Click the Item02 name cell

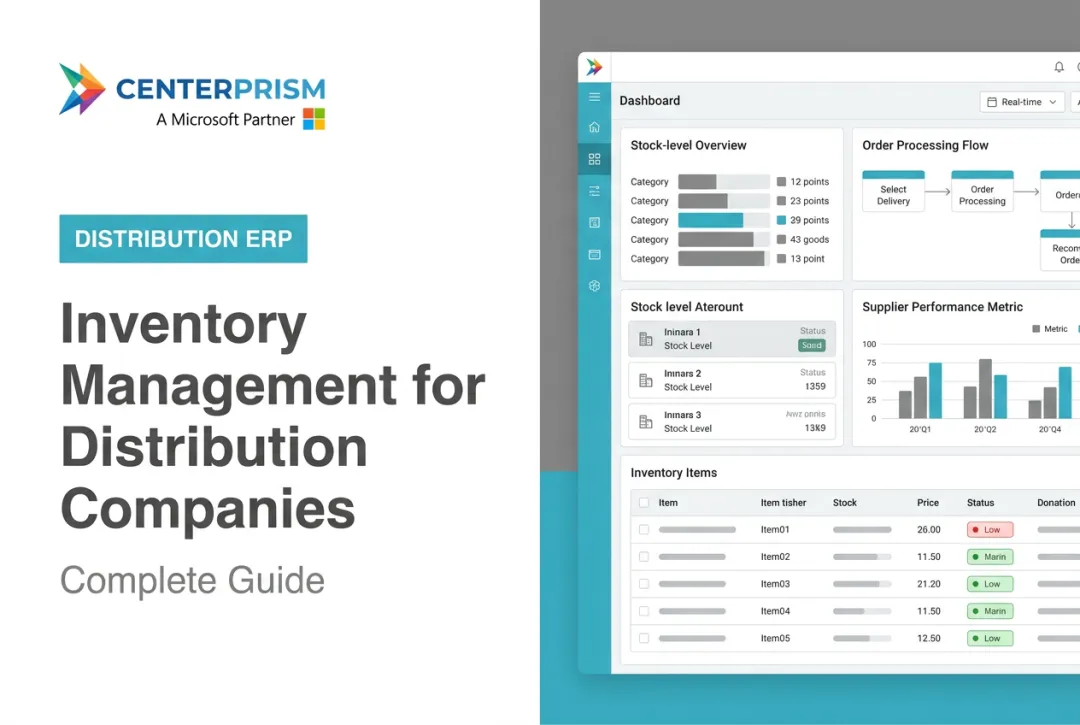775,556
